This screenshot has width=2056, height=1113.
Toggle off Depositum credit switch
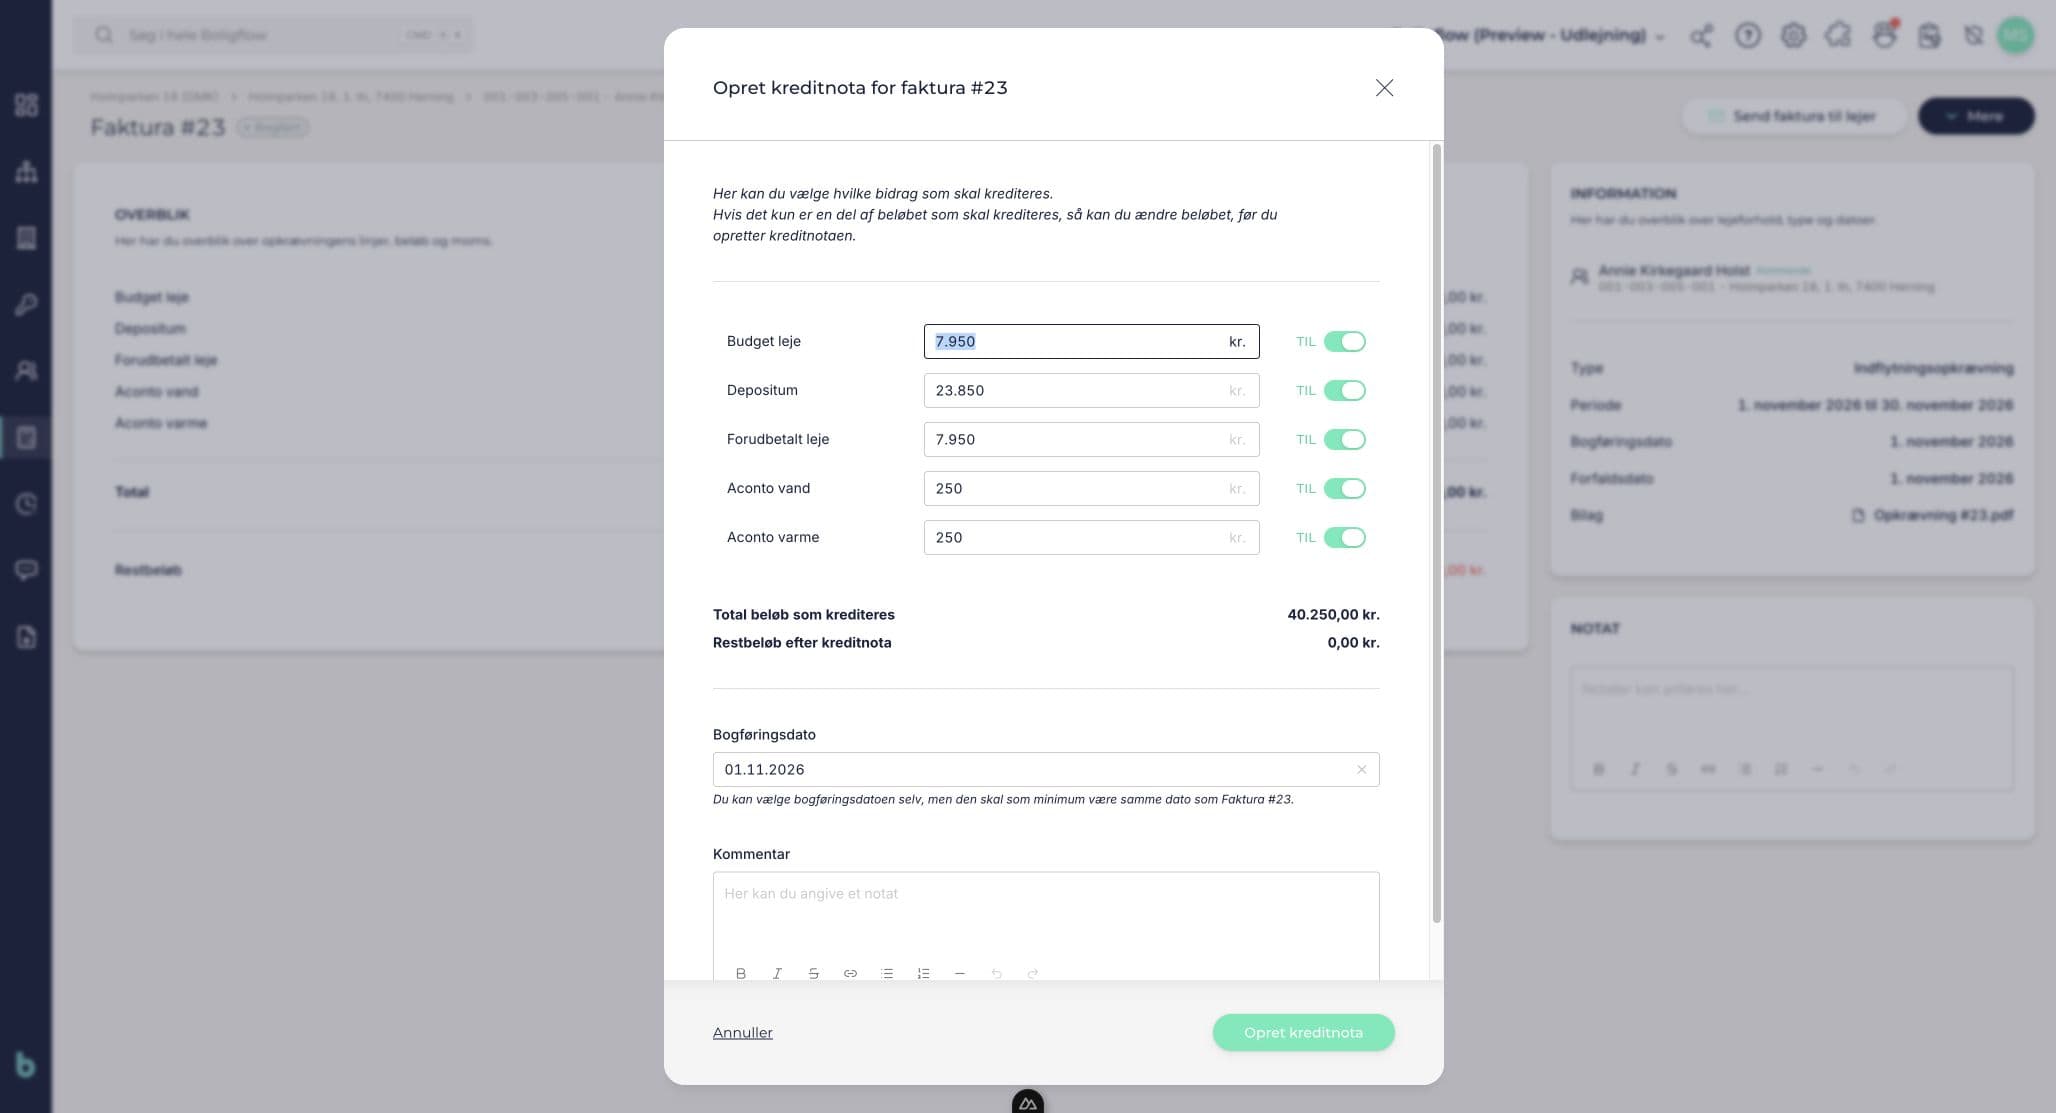click(1344, 391)
